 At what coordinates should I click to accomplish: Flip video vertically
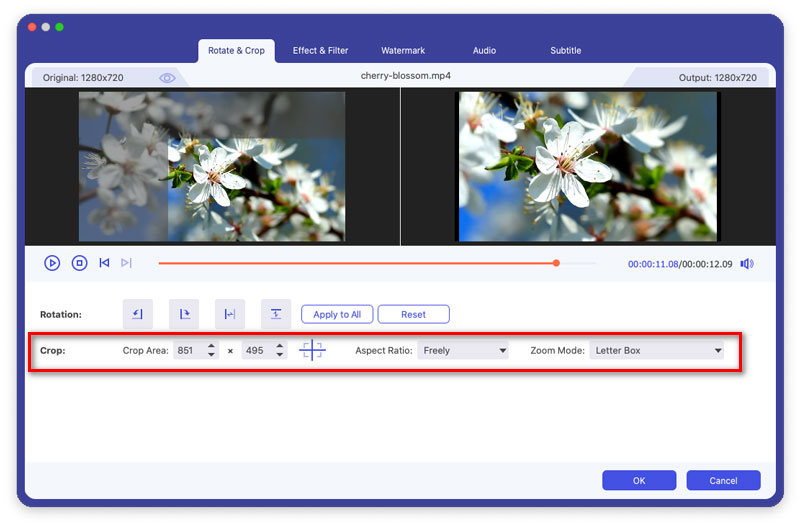coord(276,314)
